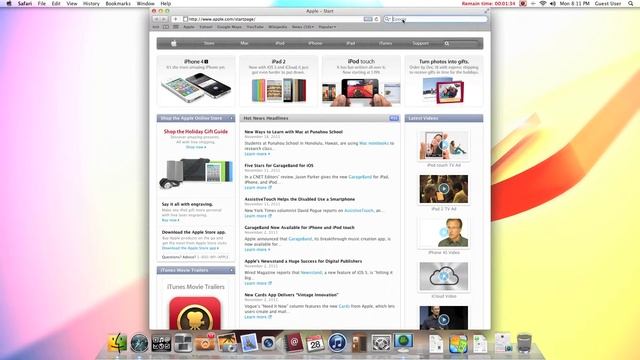Click the Reader button in address bar
The height and width of the screenshot is (360, 640).
click(x=368, y=19)
